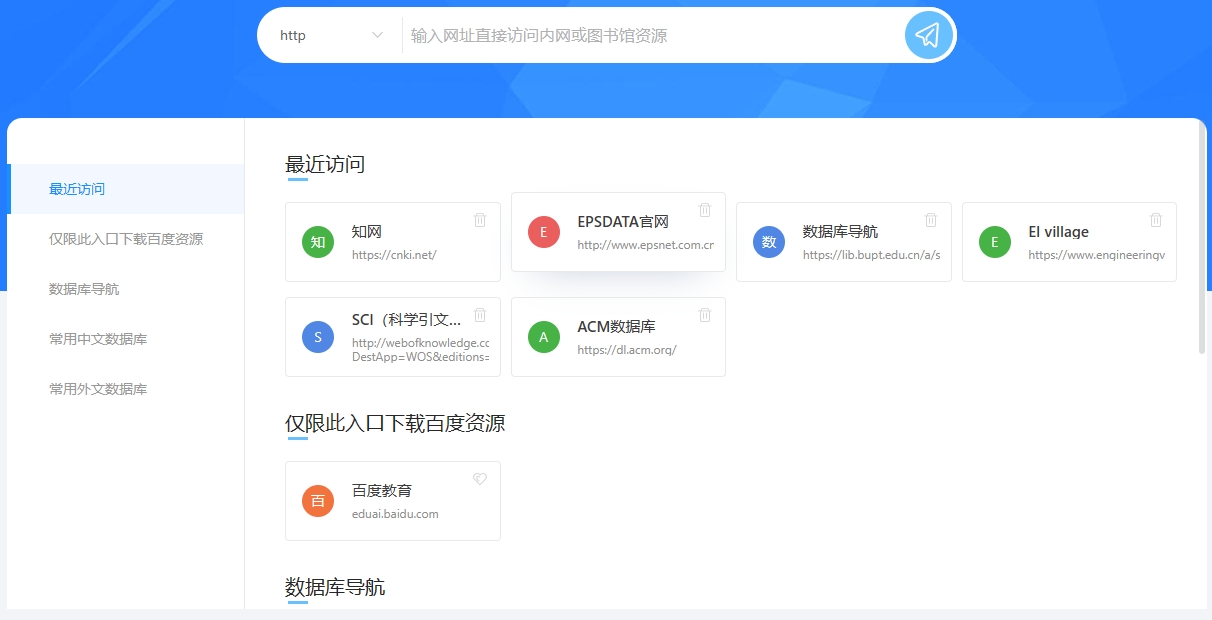Open the 知网 card title

[x=367, y=232]
